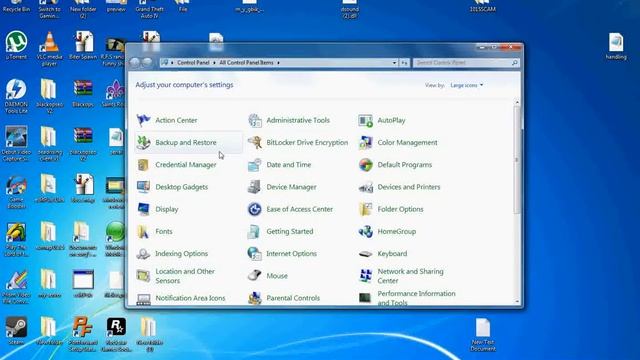The height and width of the screenshot is (360, 640).
Task: Select Debut Video Capture desktop icon
Action: [16, 143]
